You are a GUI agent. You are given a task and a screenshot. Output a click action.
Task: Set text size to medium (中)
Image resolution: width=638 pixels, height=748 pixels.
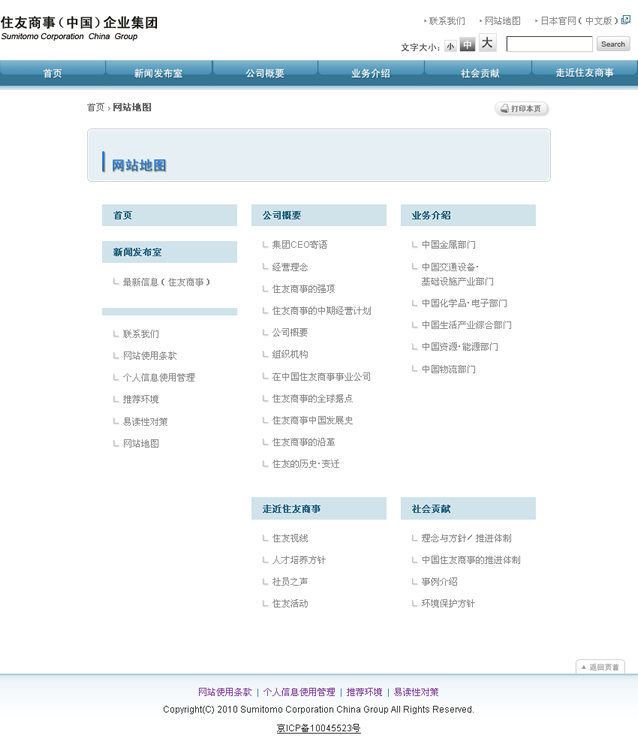click(x=467, y=44)
